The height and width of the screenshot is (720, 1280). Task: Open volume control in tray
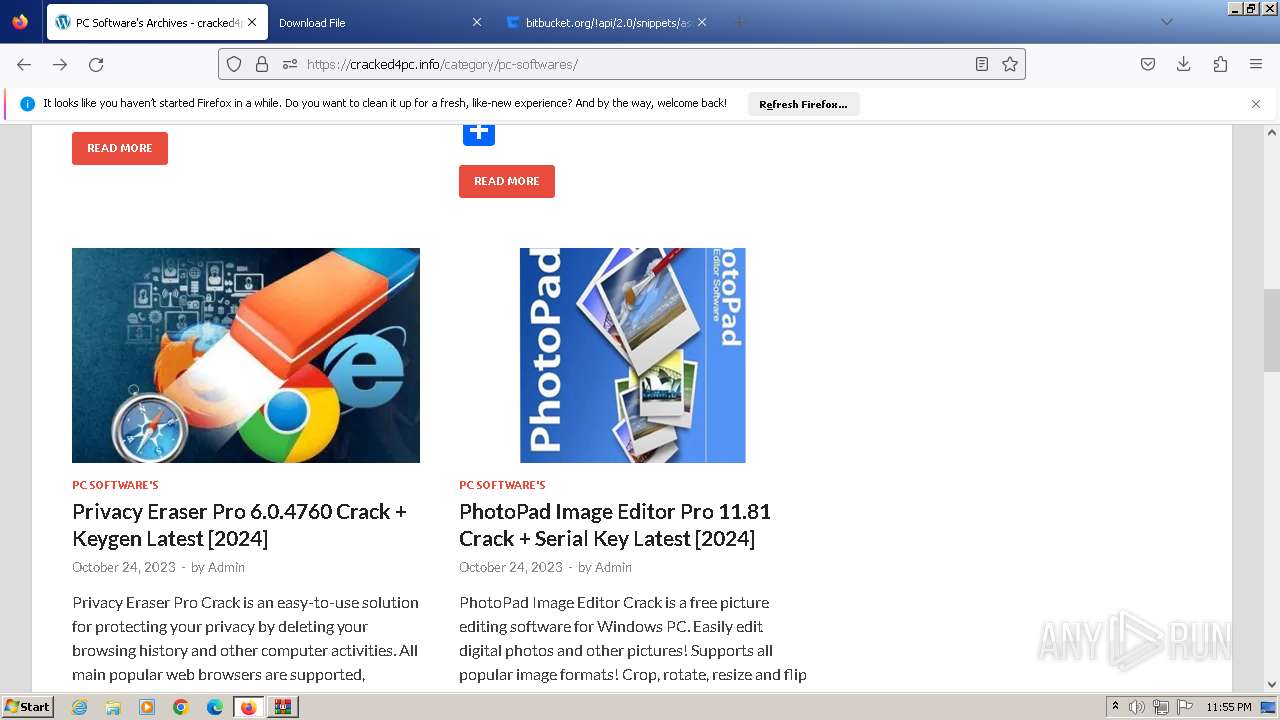point(1137,707)
